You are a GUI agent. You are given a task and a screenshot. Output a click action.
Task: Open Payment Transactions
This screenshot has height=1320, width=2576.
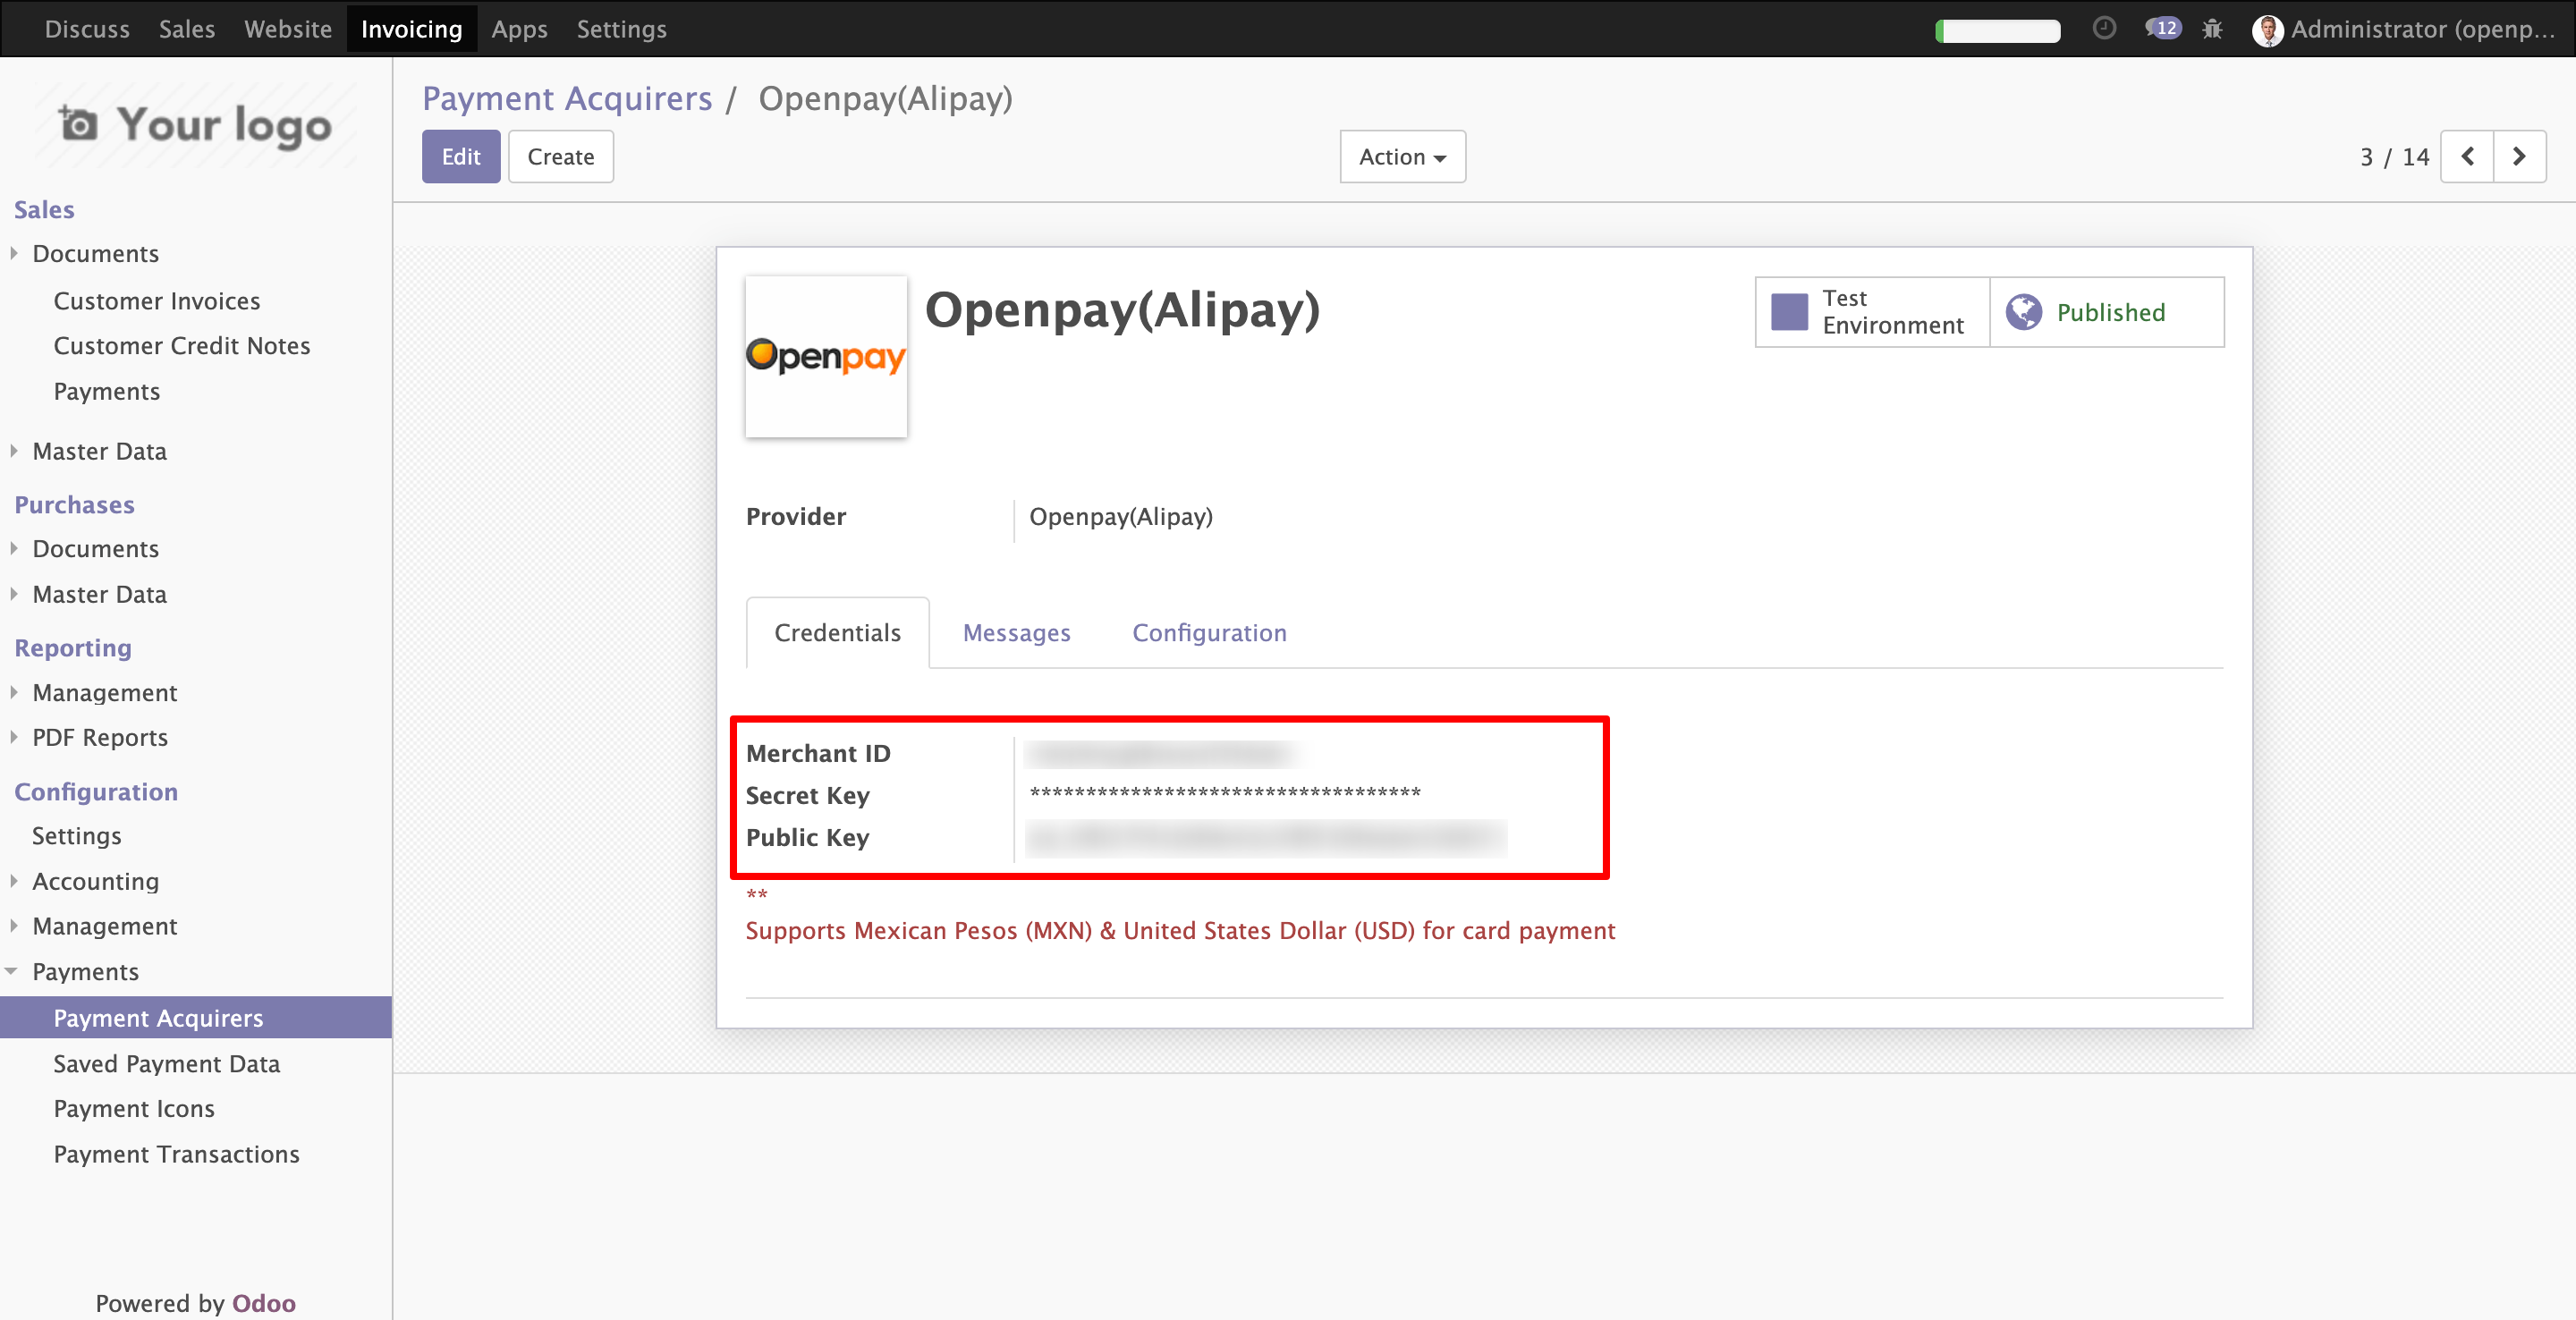pyautogui.click(x=177, y=1154)
